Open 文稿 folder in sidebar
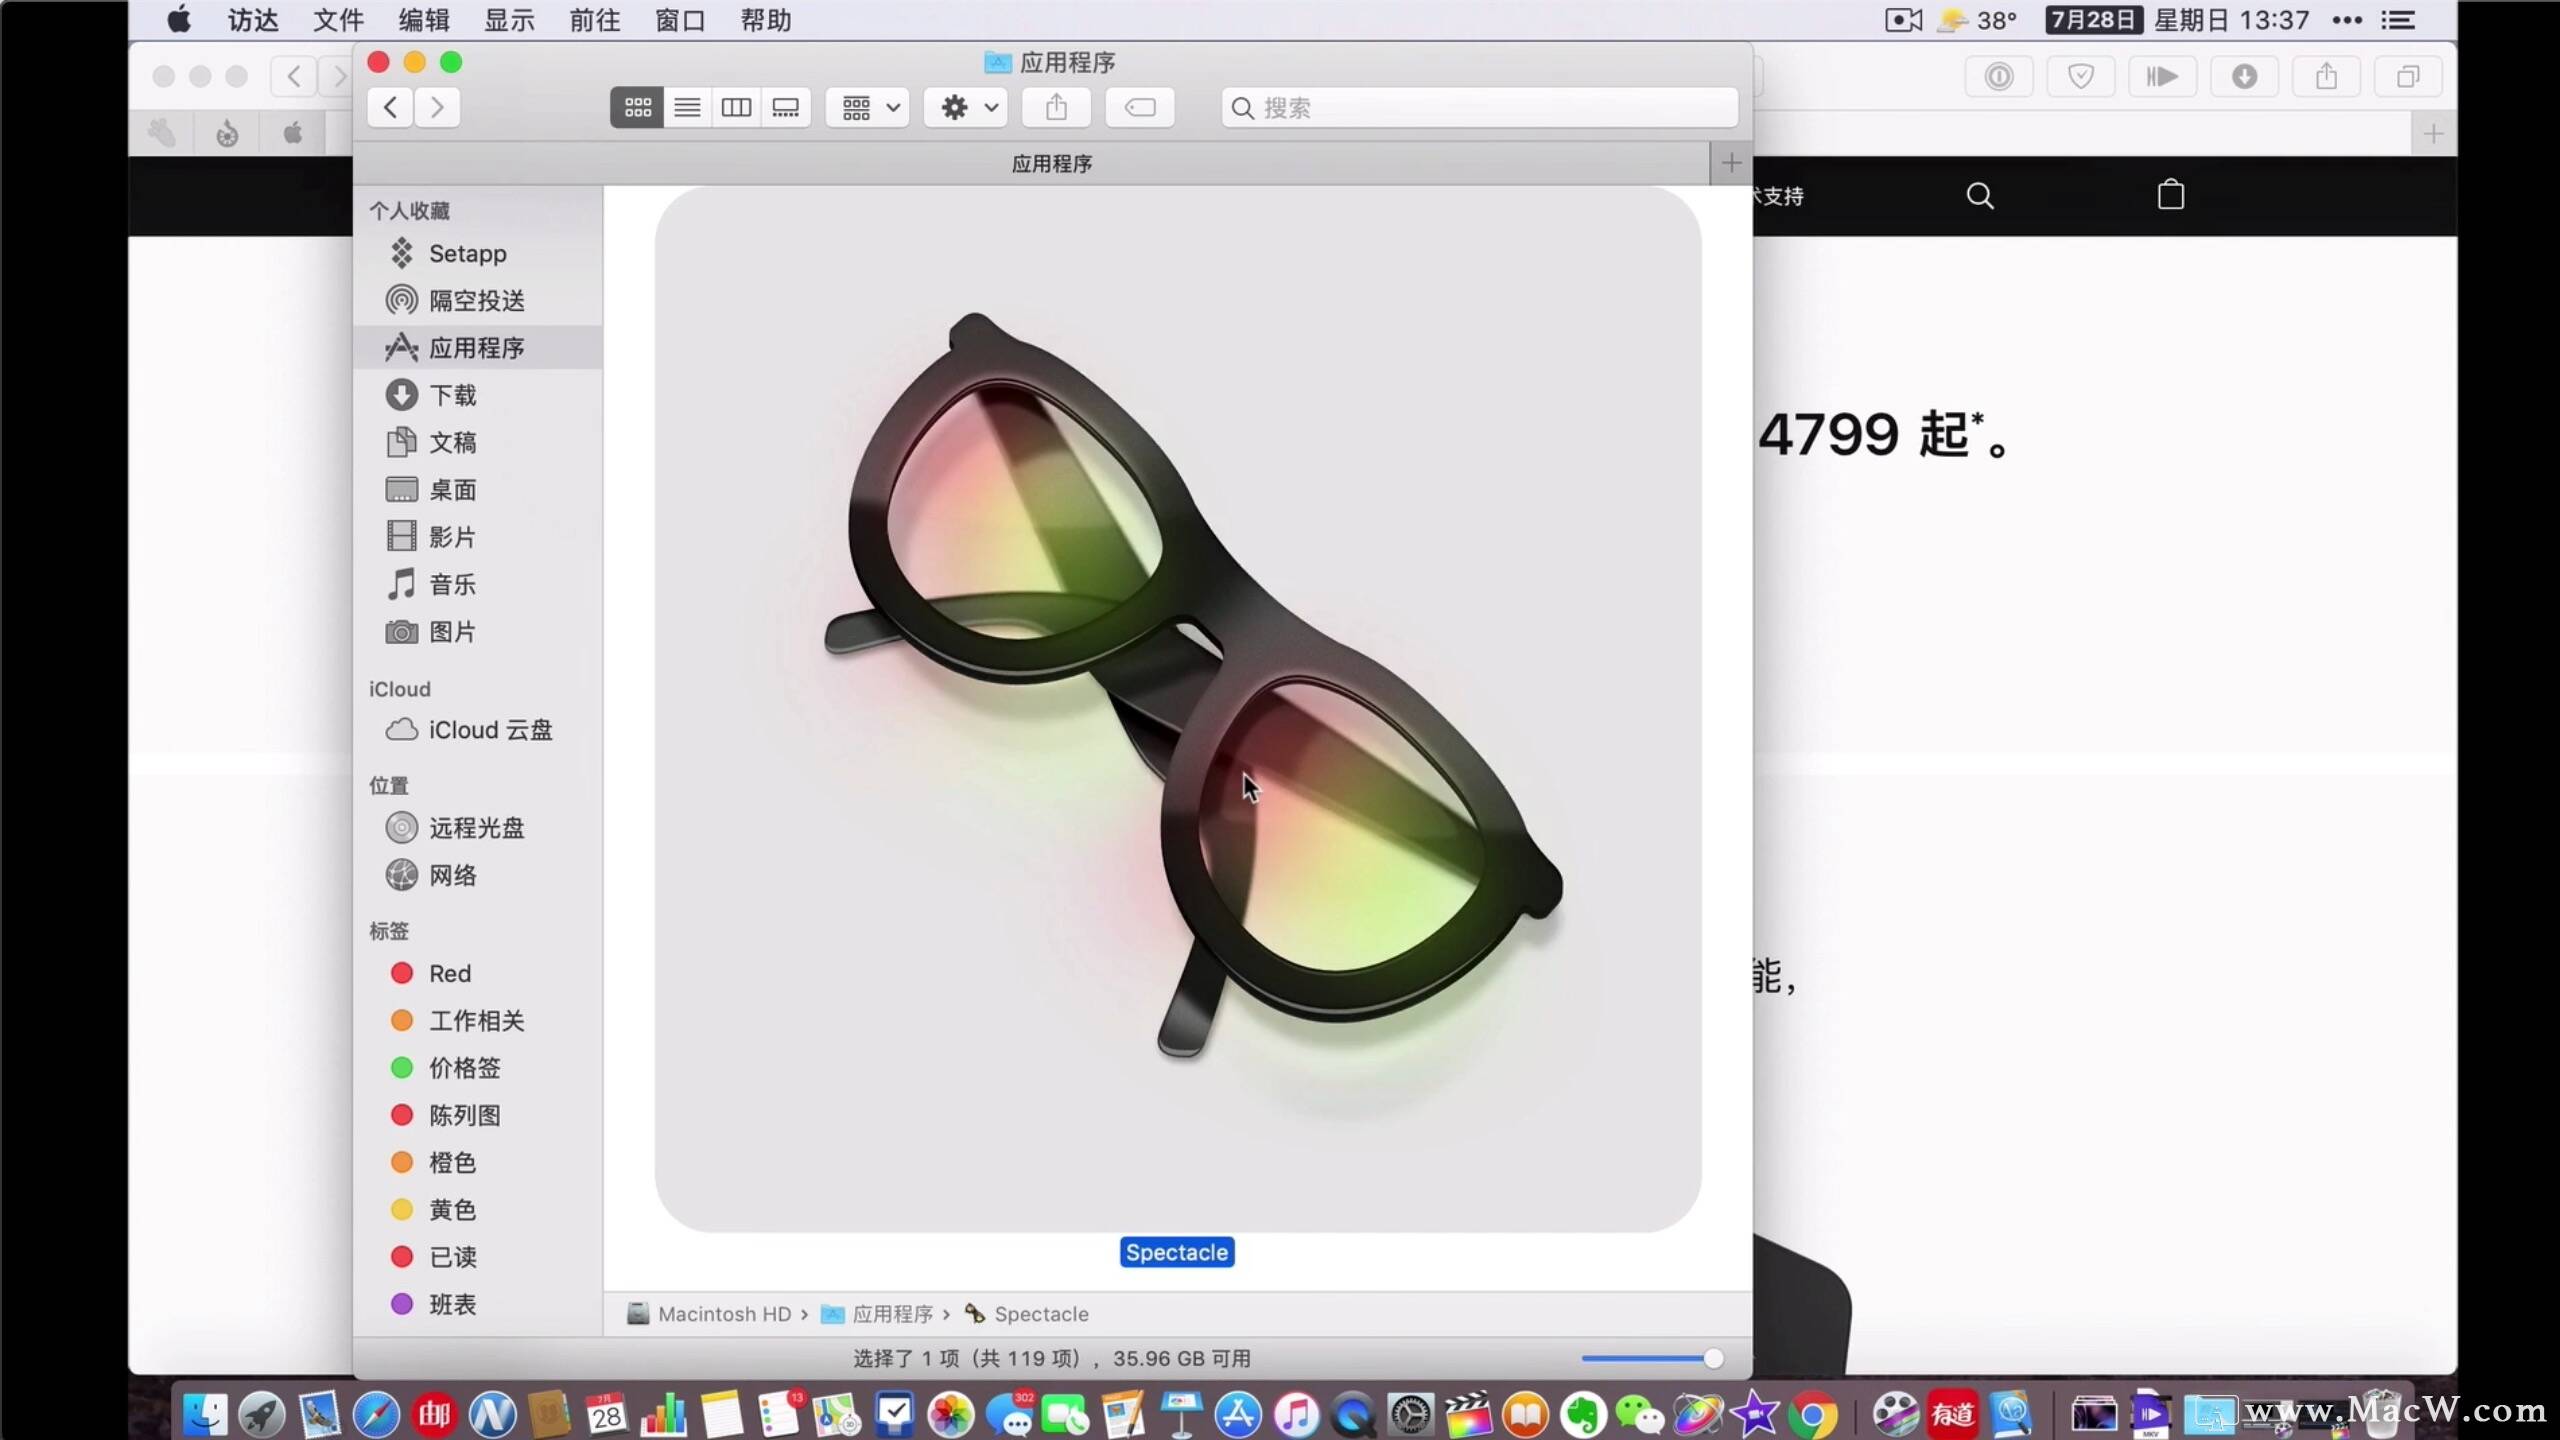This screenshot has height=1440, width=2560. 478,442
